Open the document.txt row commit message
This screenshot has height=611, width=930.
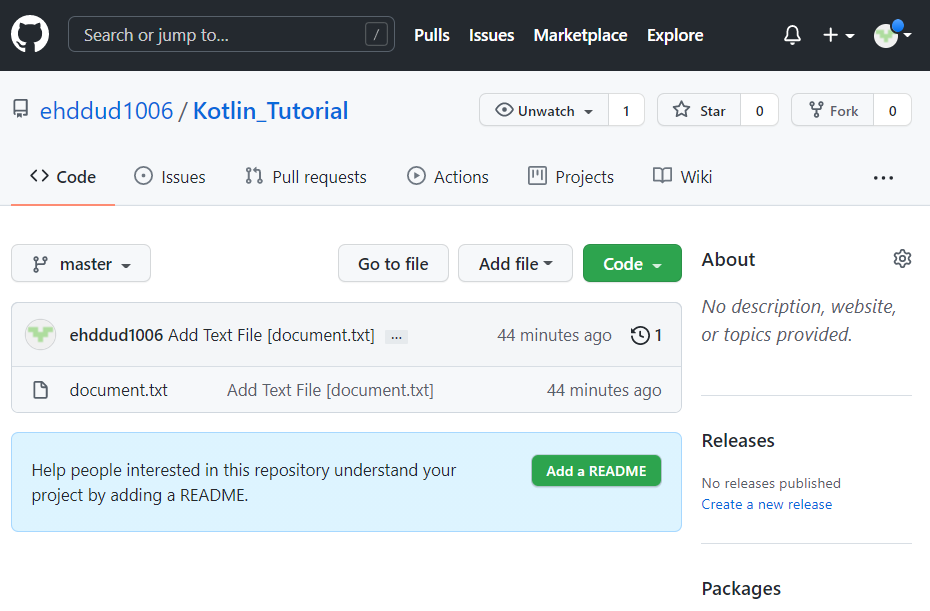pyautogui.click(x=330, y=390)
